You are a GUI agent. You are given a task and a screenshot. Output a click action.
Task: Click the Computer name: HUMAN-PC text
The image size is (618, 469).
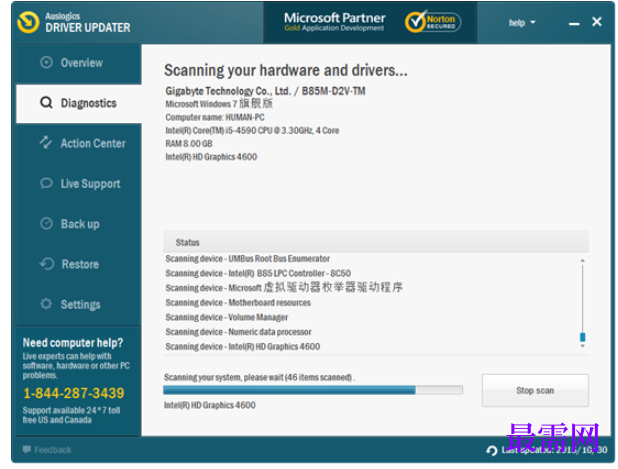click(215, 117)
